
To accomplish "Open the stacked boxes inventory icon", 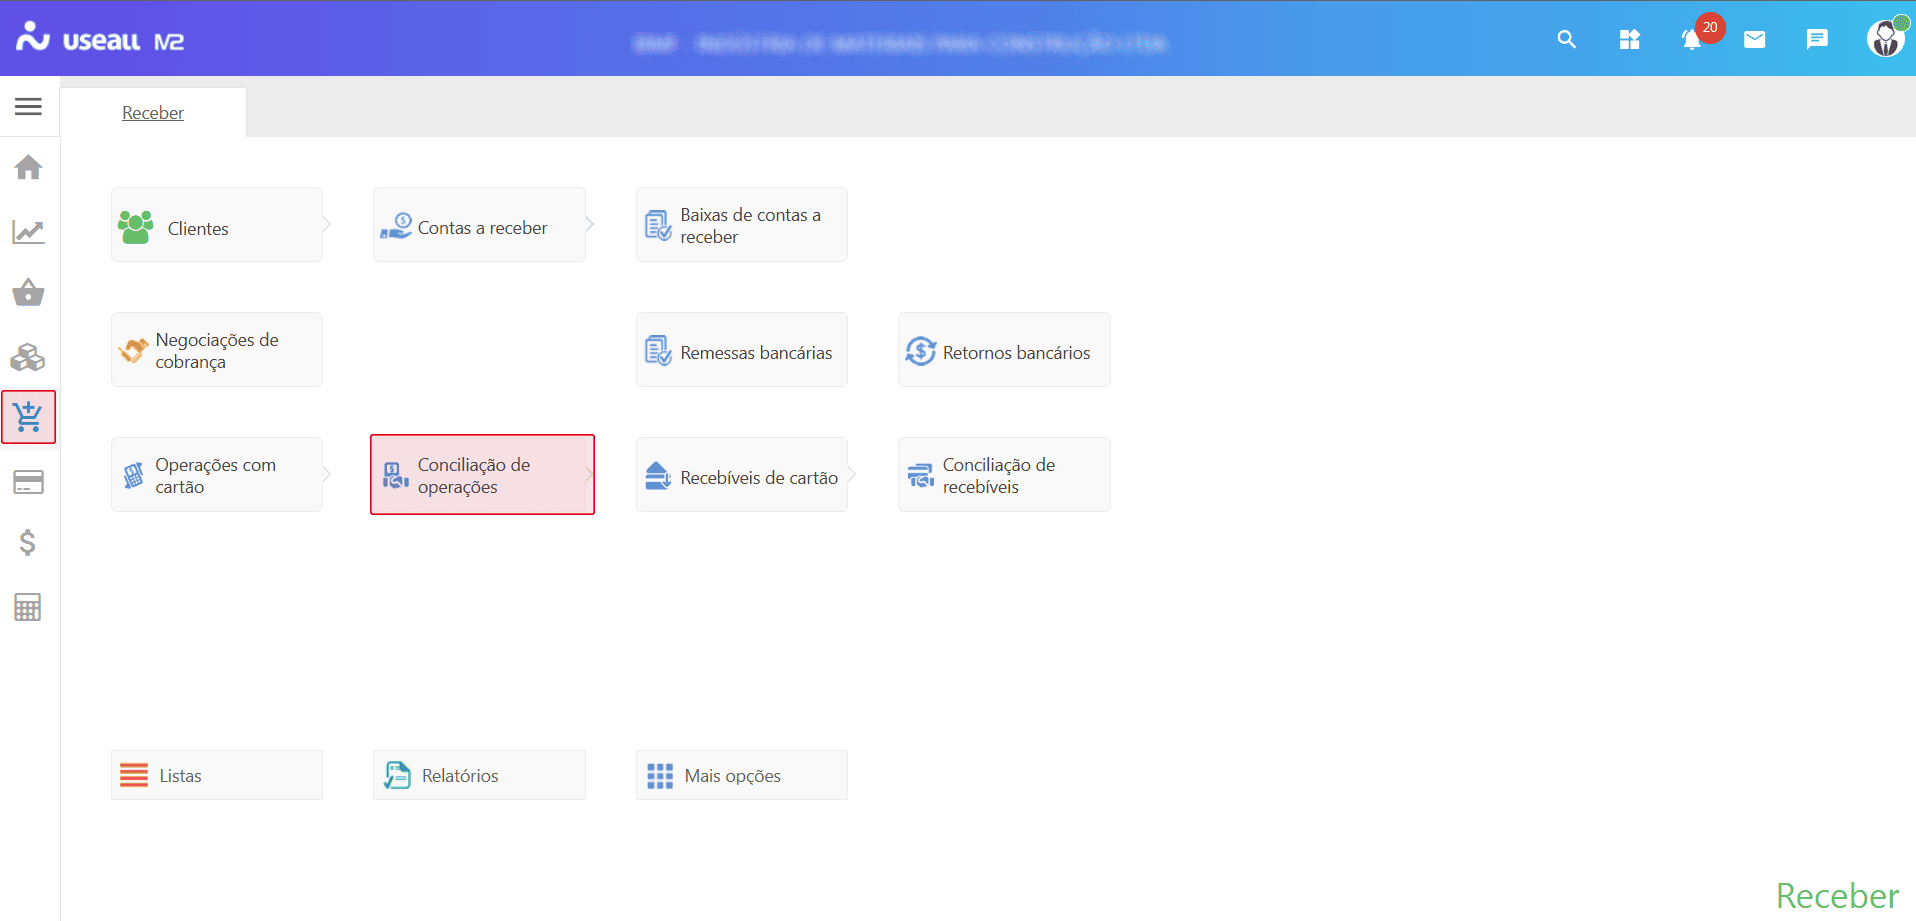I will pos(28,357).
